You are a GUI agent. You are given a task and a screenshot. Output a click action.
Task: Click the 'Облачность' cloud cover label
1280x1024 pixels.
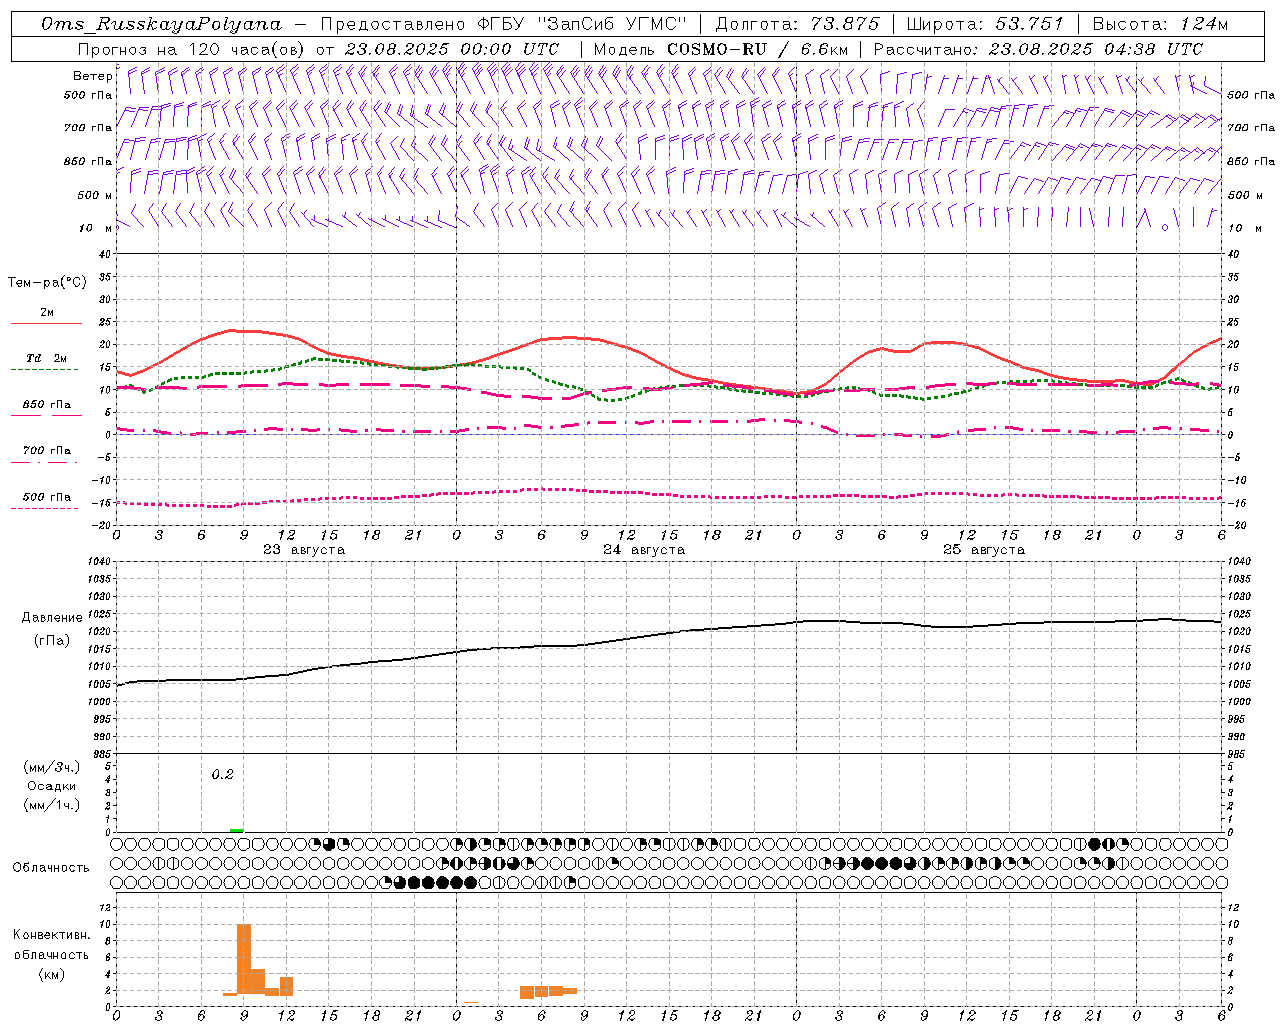[x=51, y=868]
